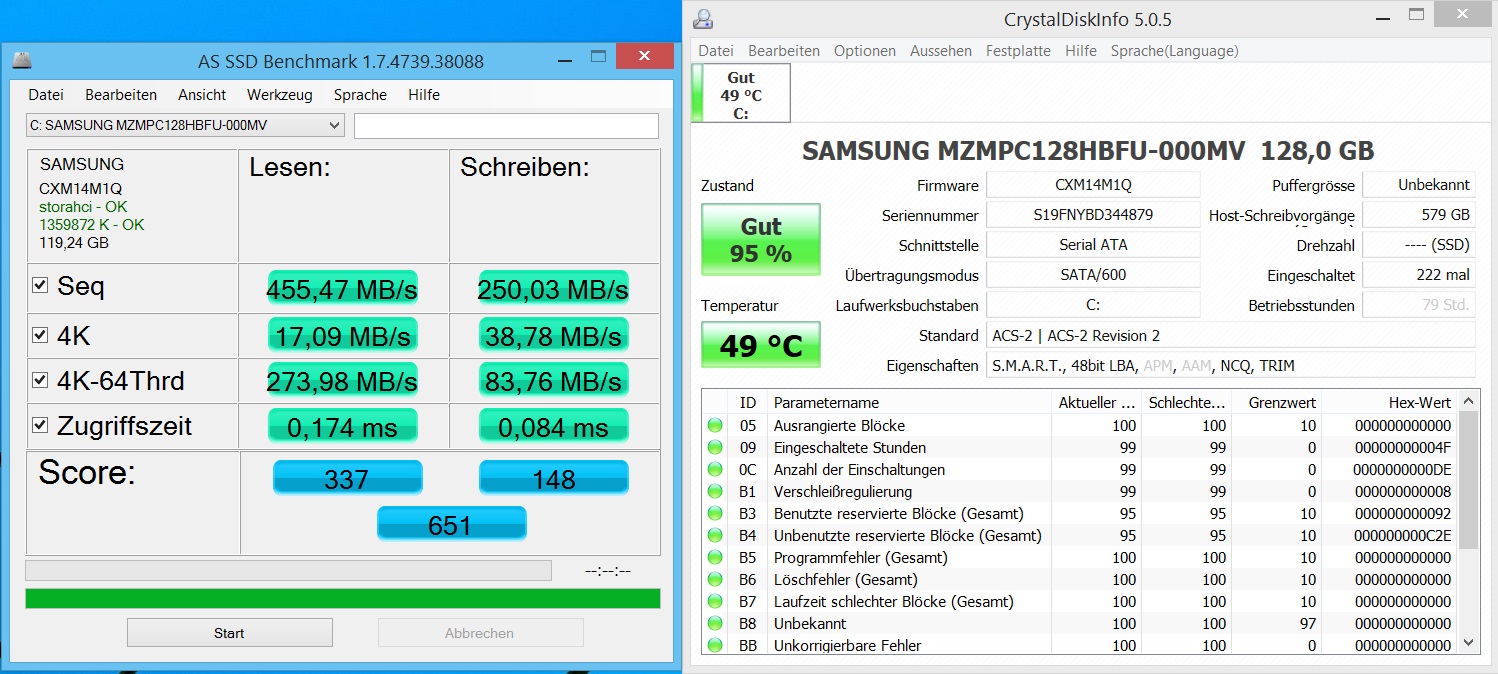Click the AS SSD Benchmark title bar icon

22,61
